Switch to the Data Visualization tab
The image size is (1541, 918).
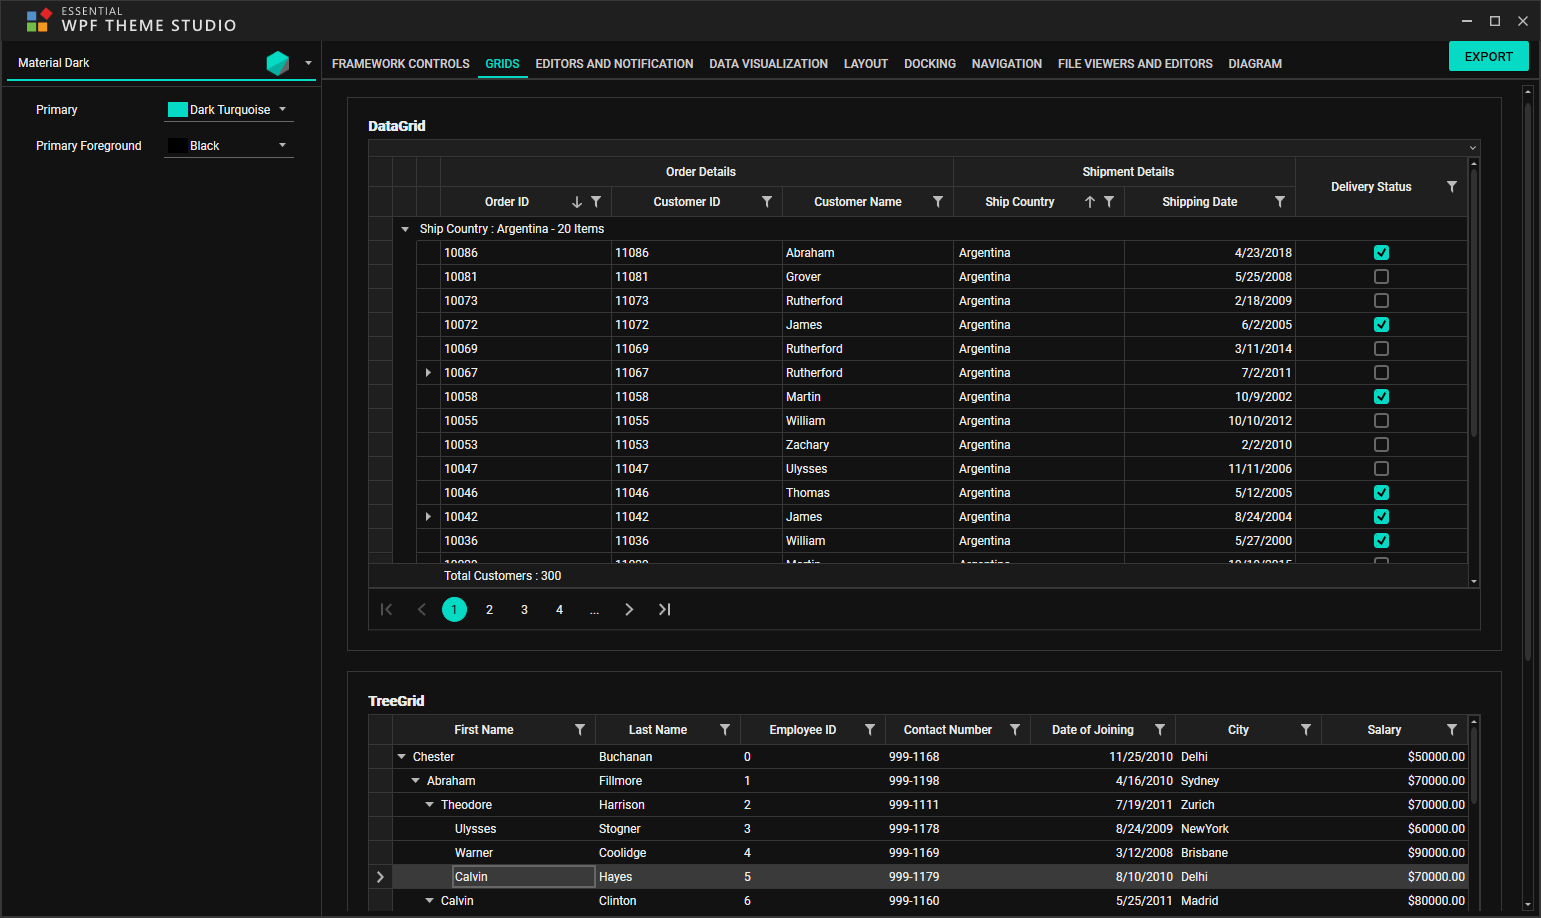768,63
